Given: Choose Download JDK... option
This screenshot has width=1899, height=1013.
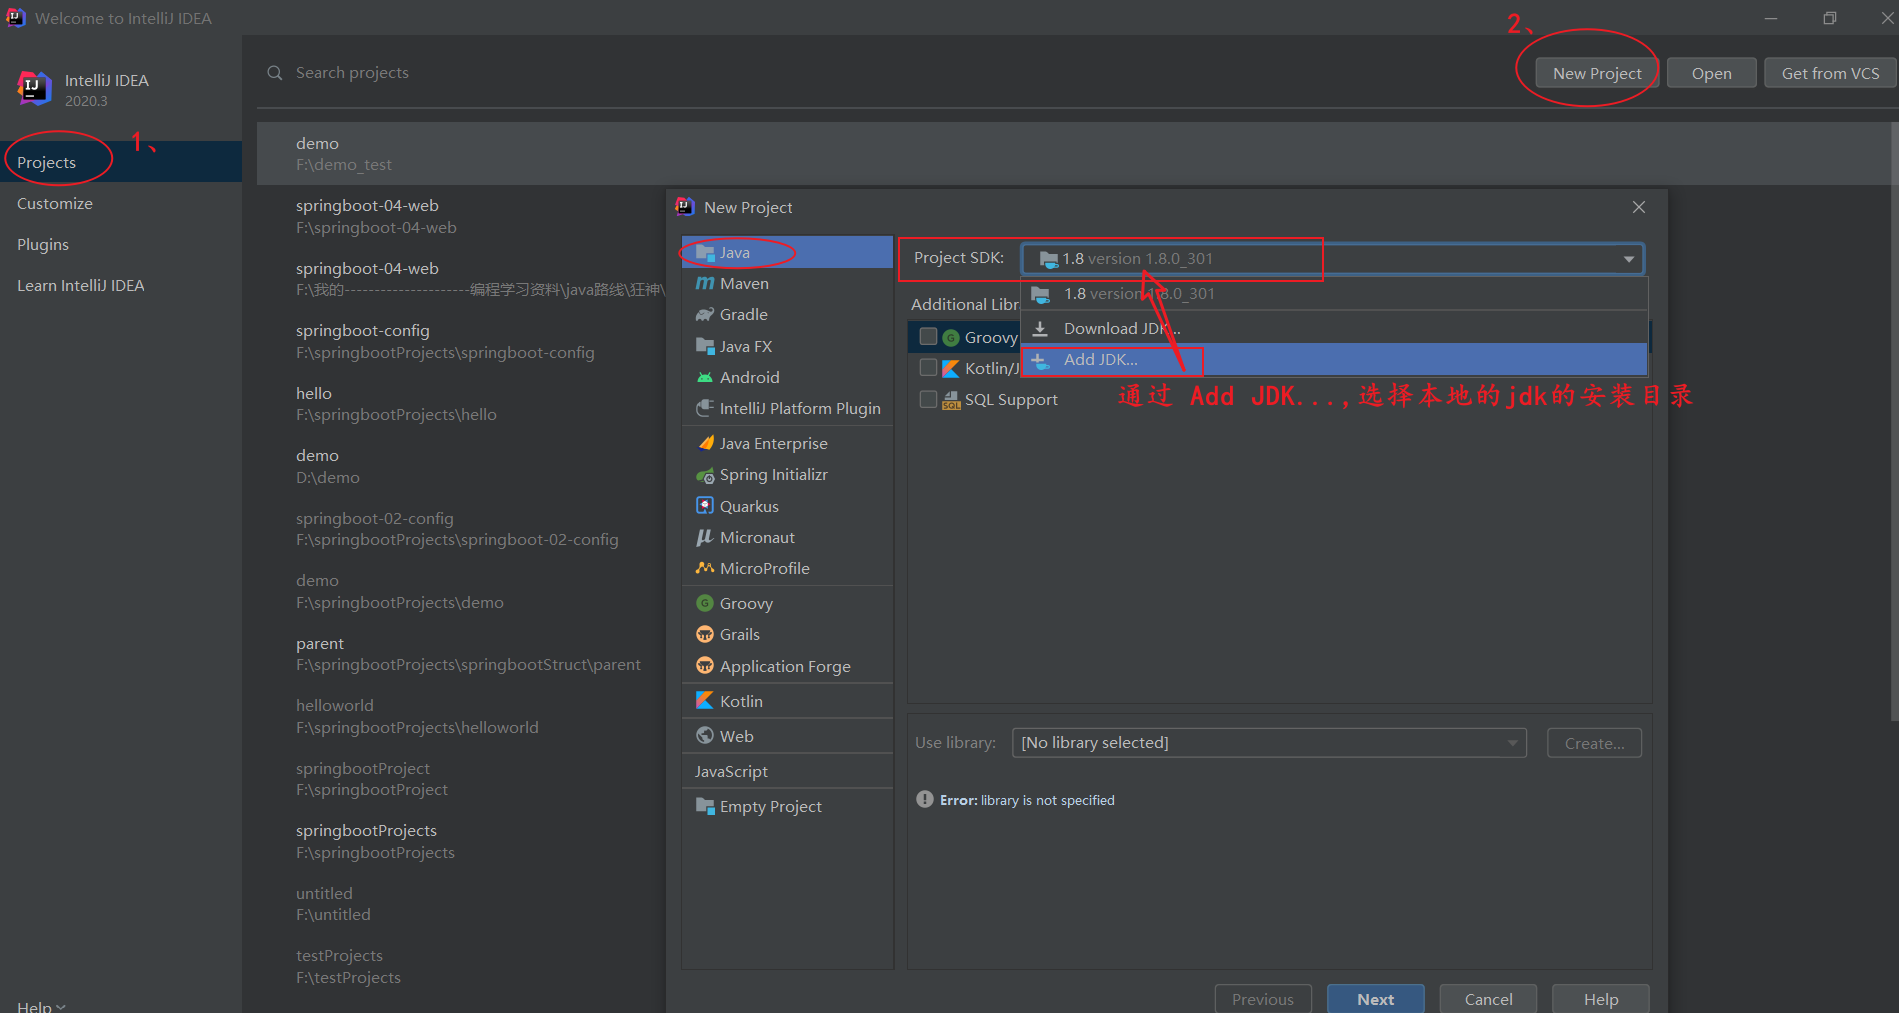Looking at the screenshot, I should tap(1334, 328).
